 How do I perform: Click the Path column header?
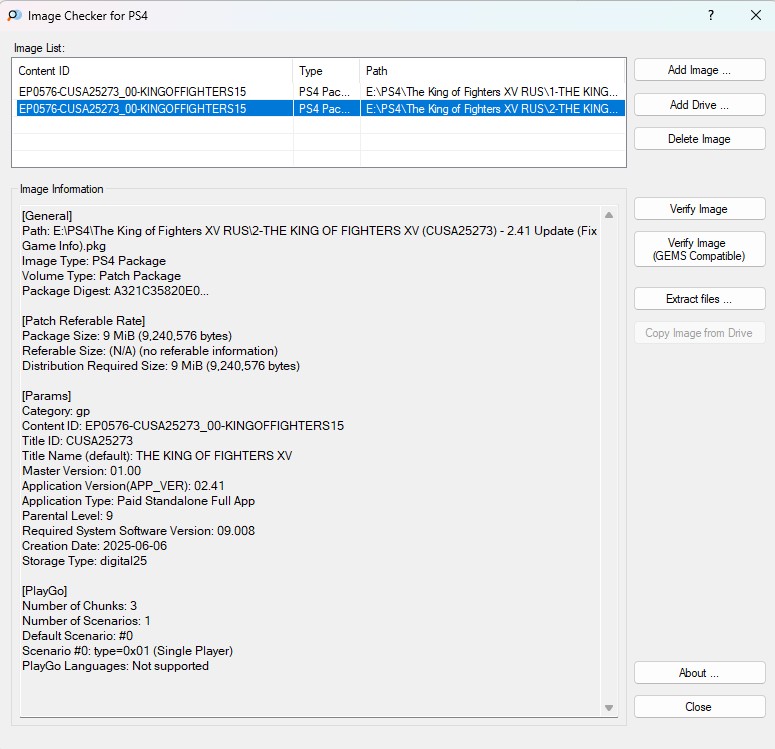(x=492, y=71)
